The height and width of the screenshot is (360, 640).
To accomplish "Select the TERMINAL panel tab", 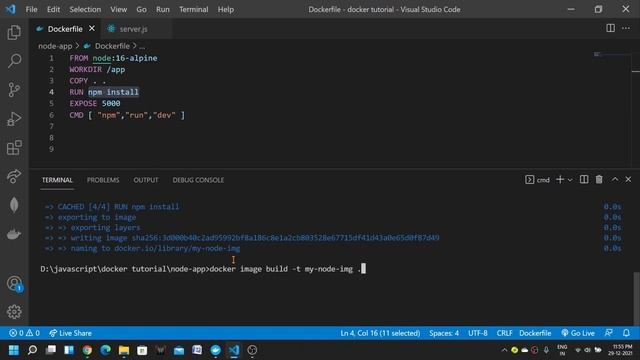I will pyautogui.click(x=57, y=180).
